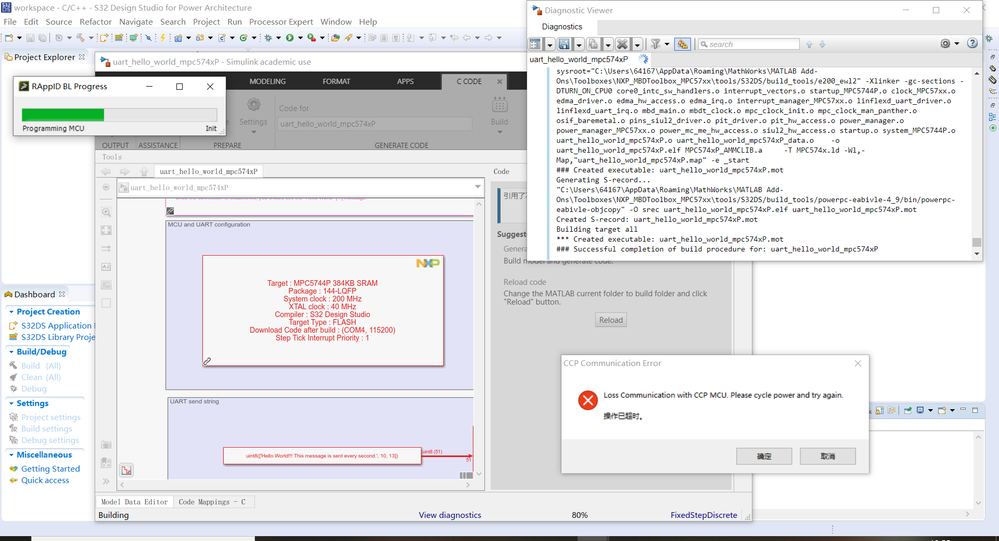Click the clear (X) icon in Diagnostic Viewer
This screenshot has width=999, height=541.
coord(622,44)
